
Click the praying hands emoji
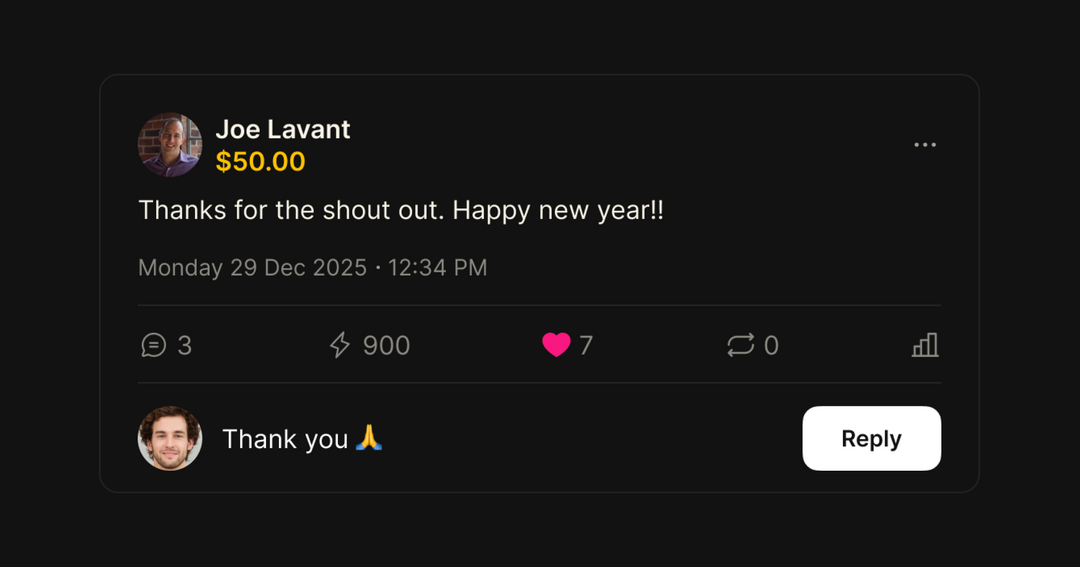(370, 438)
